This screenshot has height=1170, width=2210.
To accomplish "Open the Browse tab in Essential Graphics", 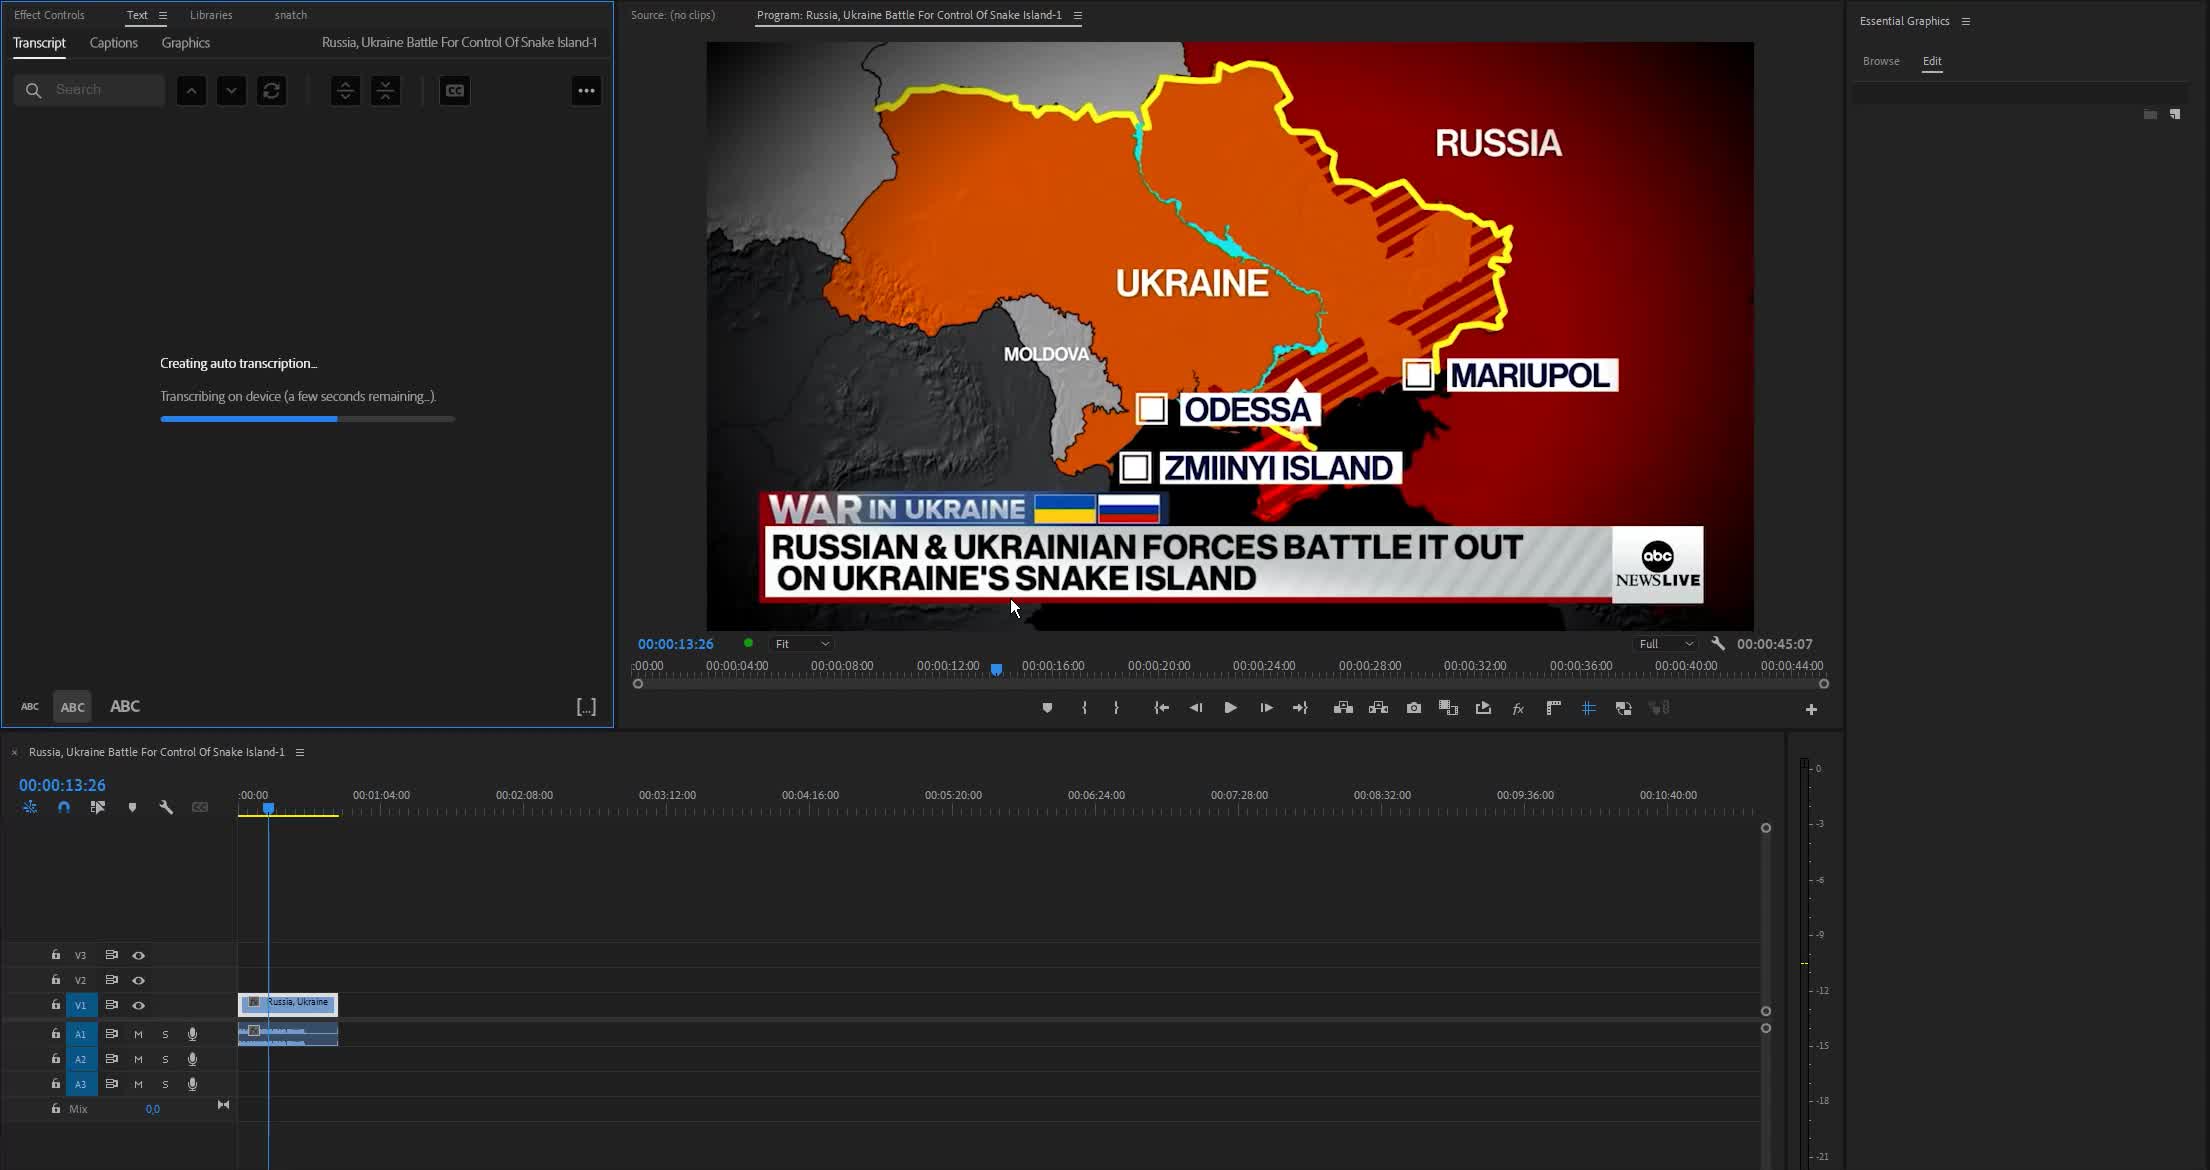I will coord(1881,61).
